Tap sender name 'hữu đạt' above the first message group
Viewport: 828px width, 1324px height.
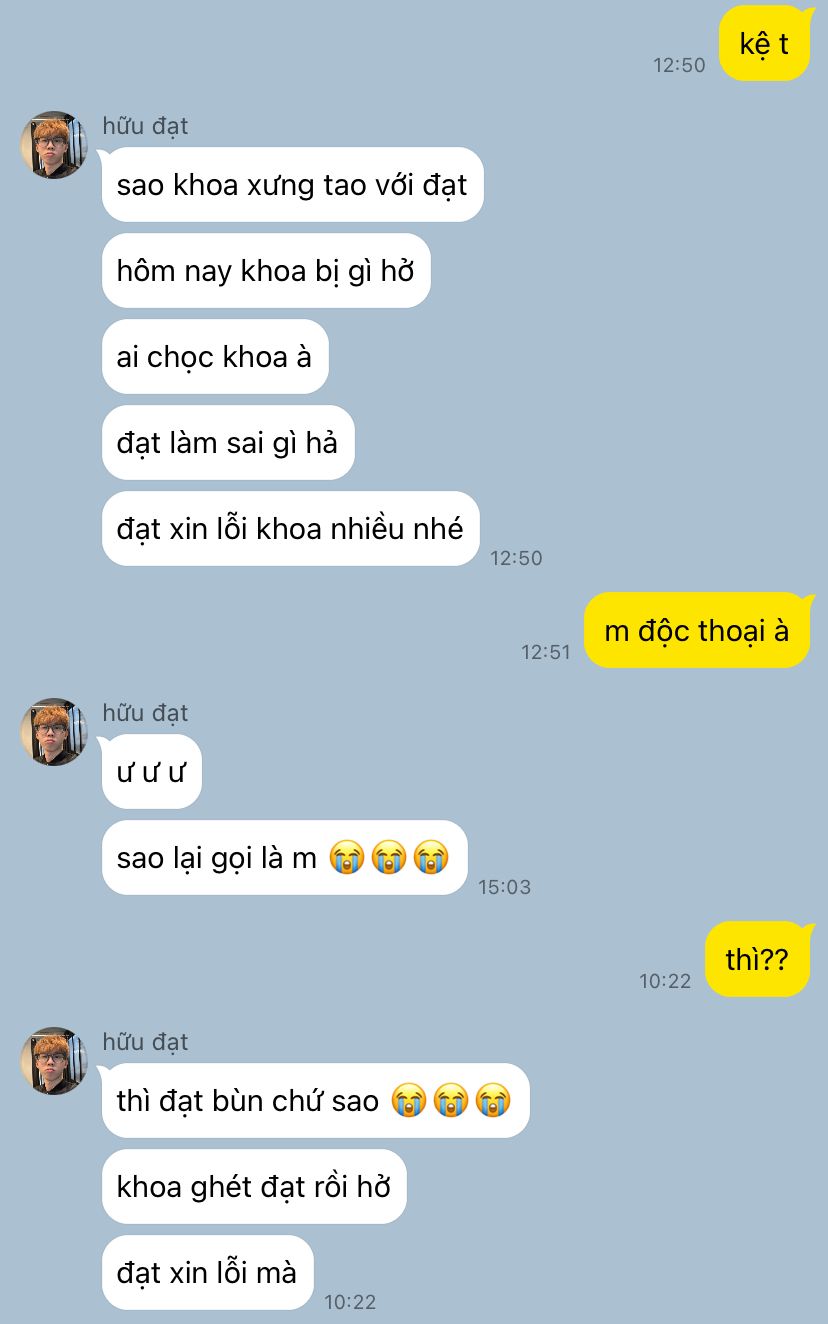[145, 126]
